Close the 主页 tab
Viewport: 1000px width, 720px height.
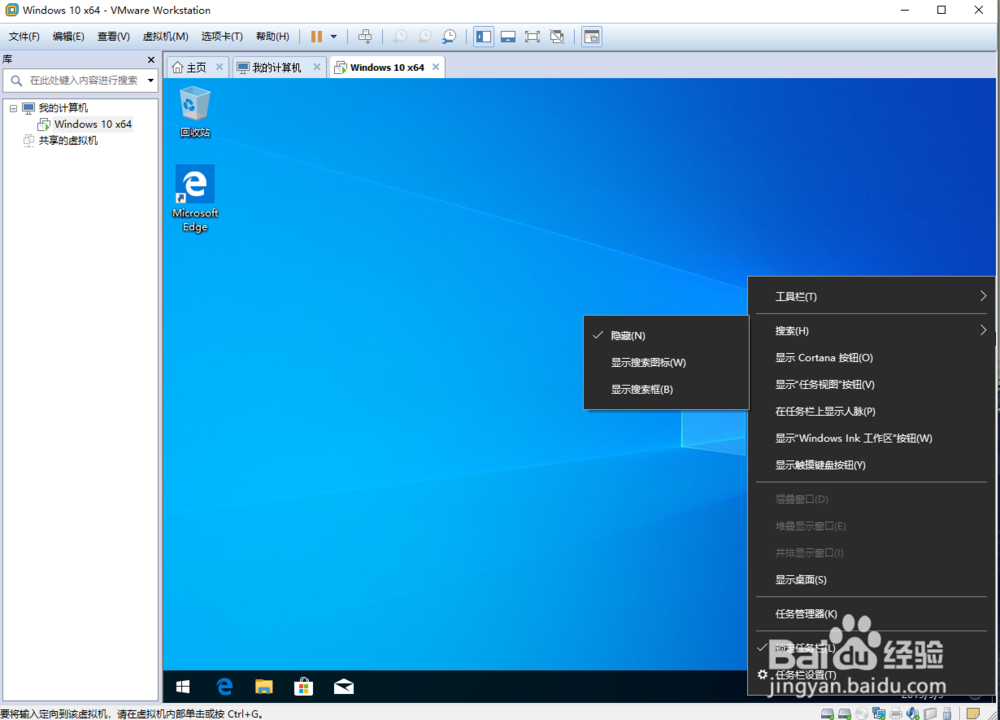(219, 66)
